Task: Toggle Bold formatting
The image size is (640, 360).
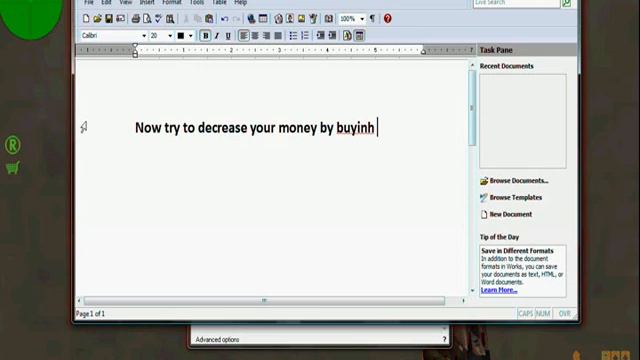Action: pos(205,36)
